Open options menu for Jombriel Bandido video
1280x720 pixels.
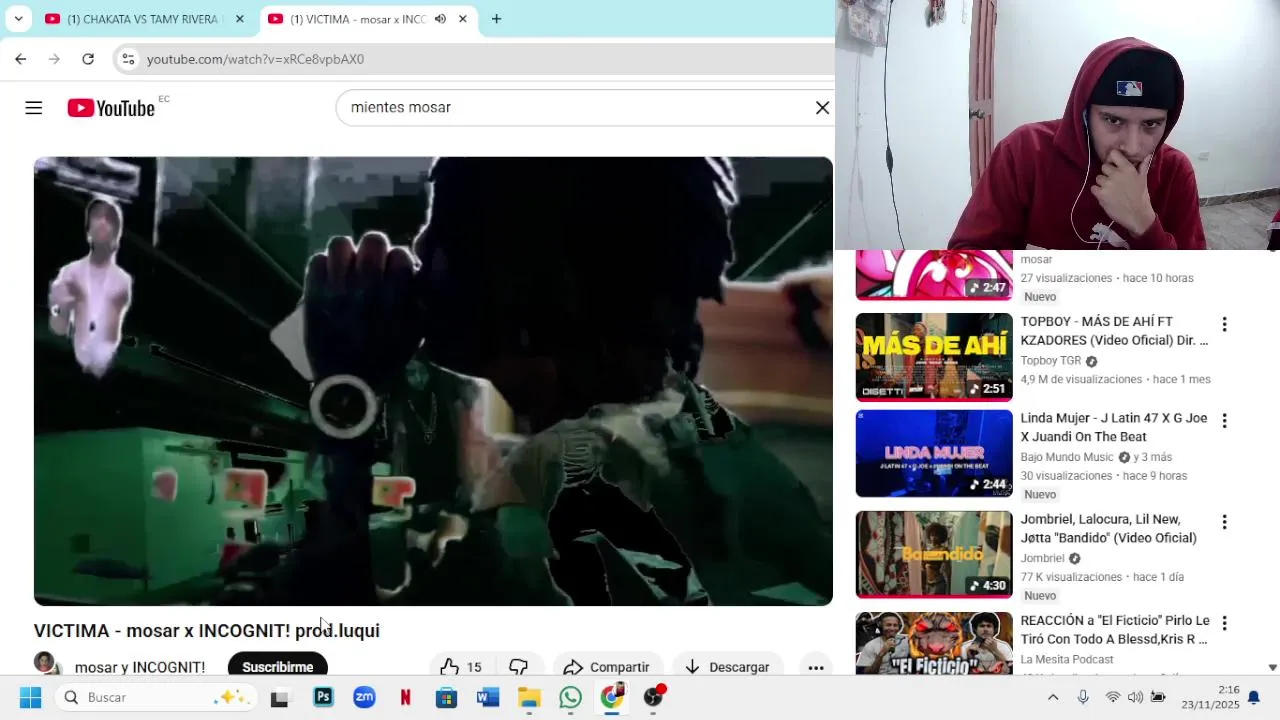coord(1224,522)
